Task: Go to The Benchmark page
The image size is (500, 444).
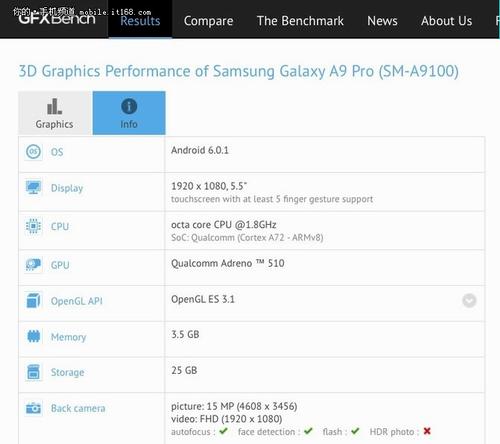Action: point(300,21)
